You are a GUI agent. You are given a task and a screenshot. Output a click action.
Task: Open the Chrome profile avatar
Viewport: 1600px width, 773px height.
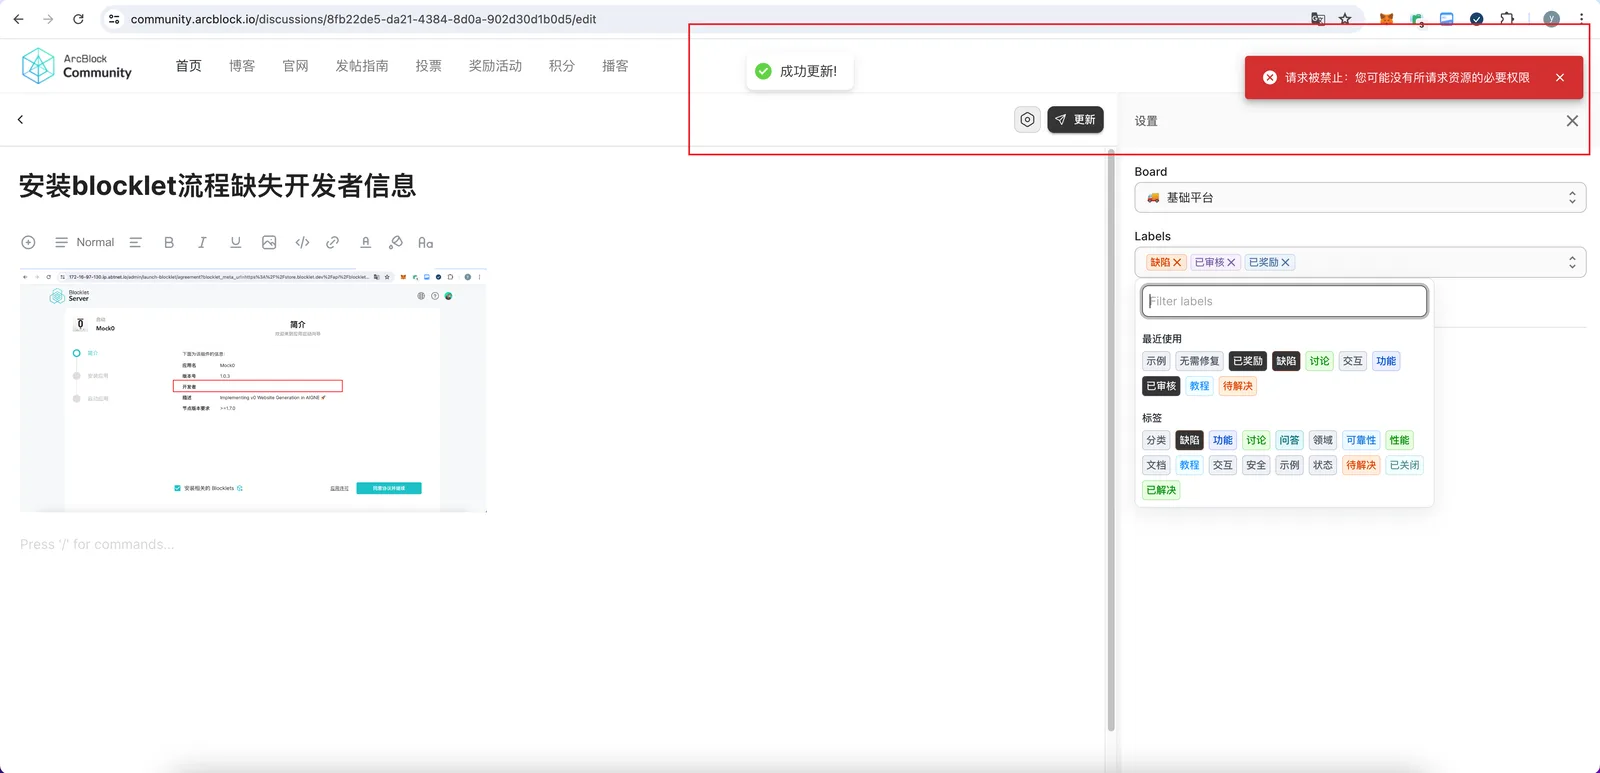[x=1551, y=19]
